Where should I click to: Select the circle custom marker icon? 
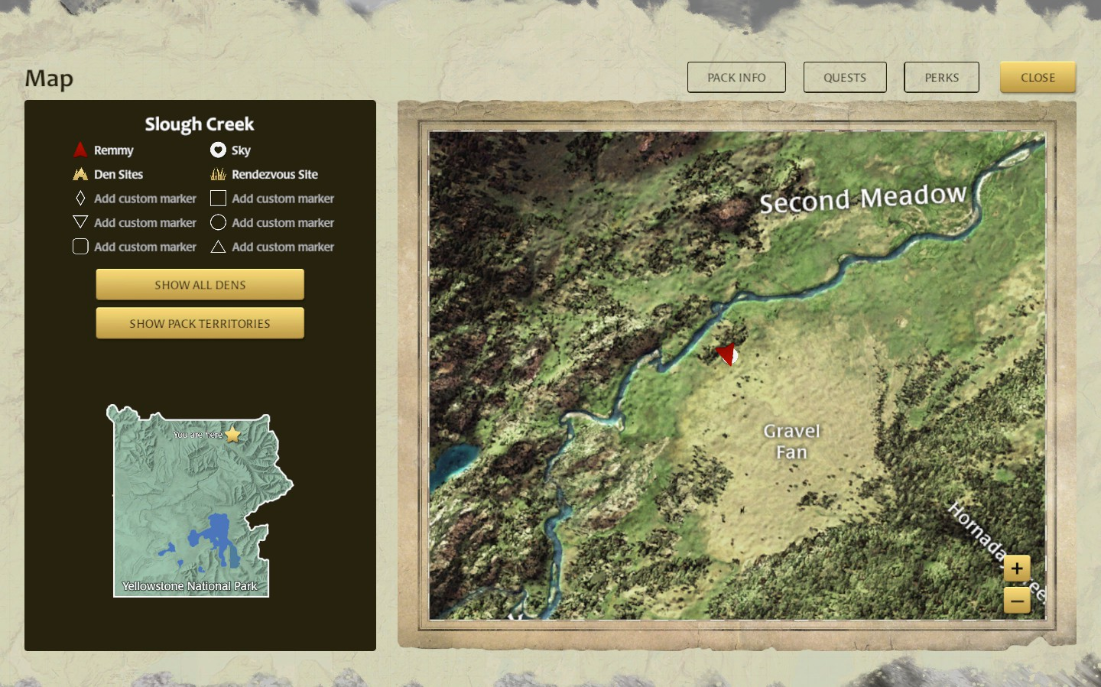pos(218,222)
